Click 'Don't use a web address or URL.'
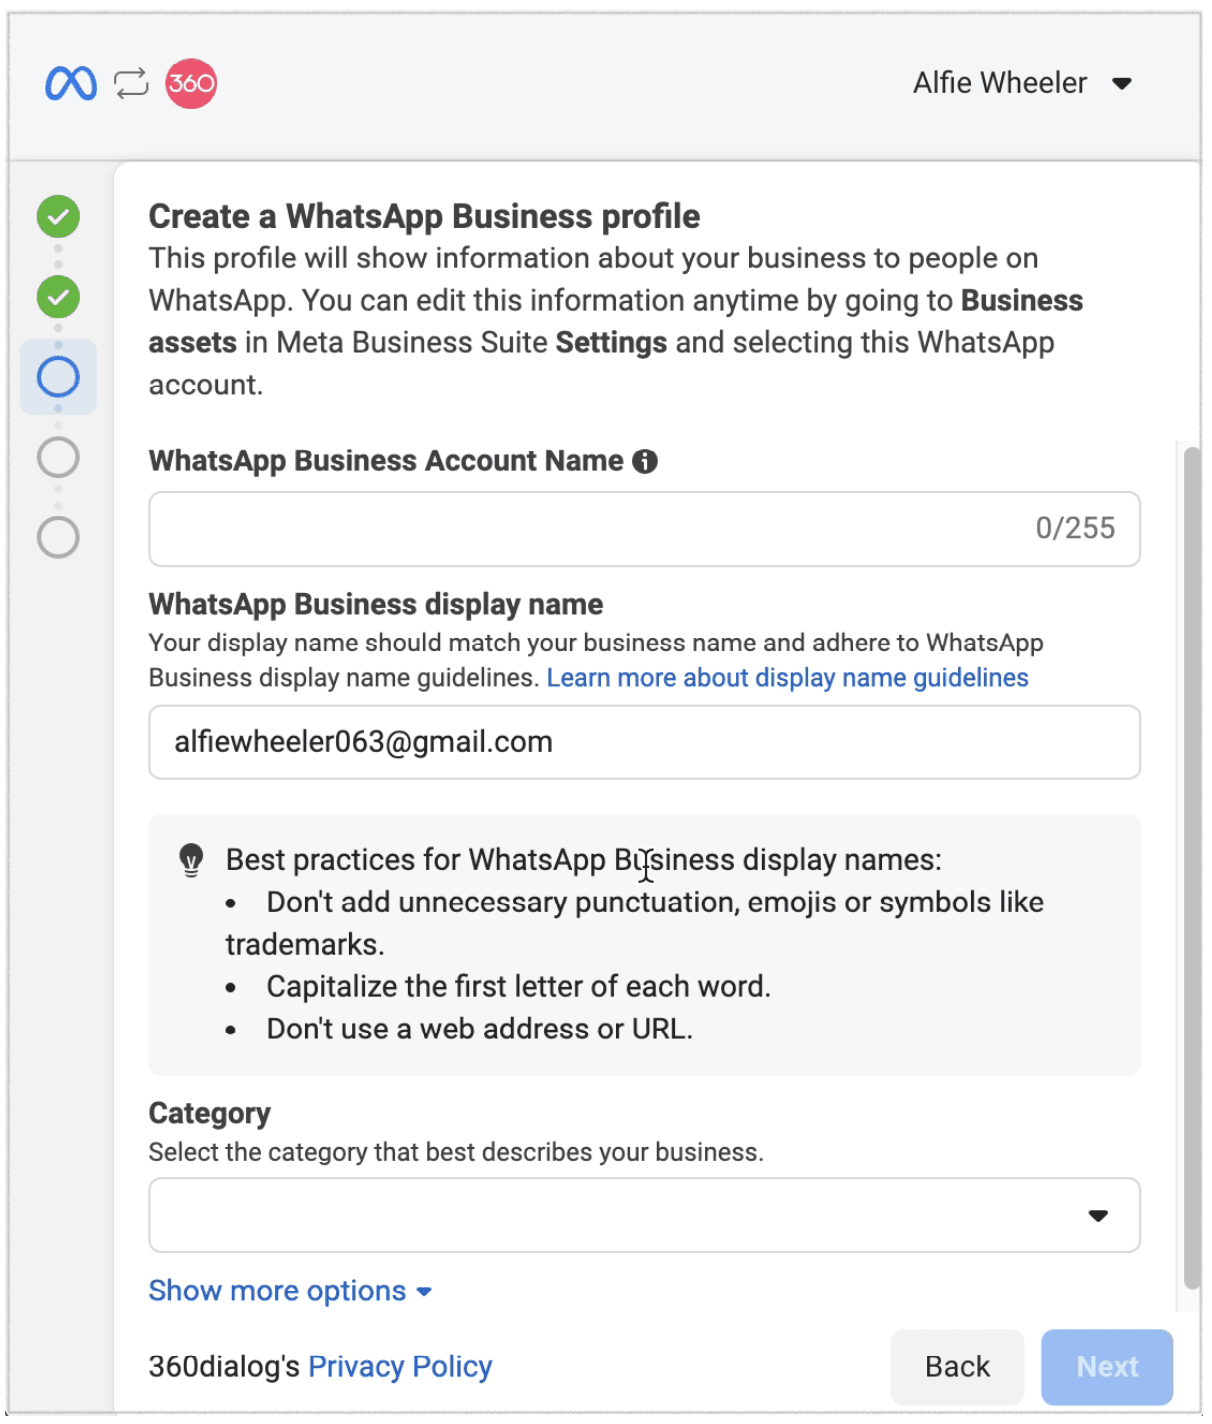Screen dimensions: 1212x1424 (x=479, y=1029)
